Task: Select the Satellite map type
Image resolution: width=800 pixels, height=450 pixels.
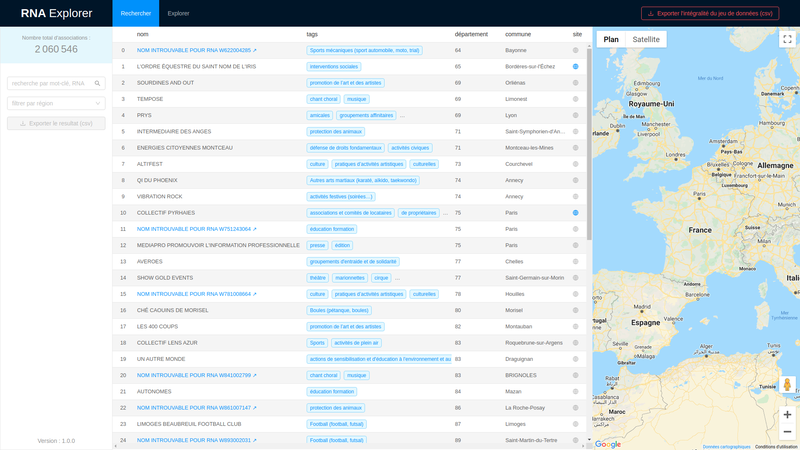Action: 646,39
